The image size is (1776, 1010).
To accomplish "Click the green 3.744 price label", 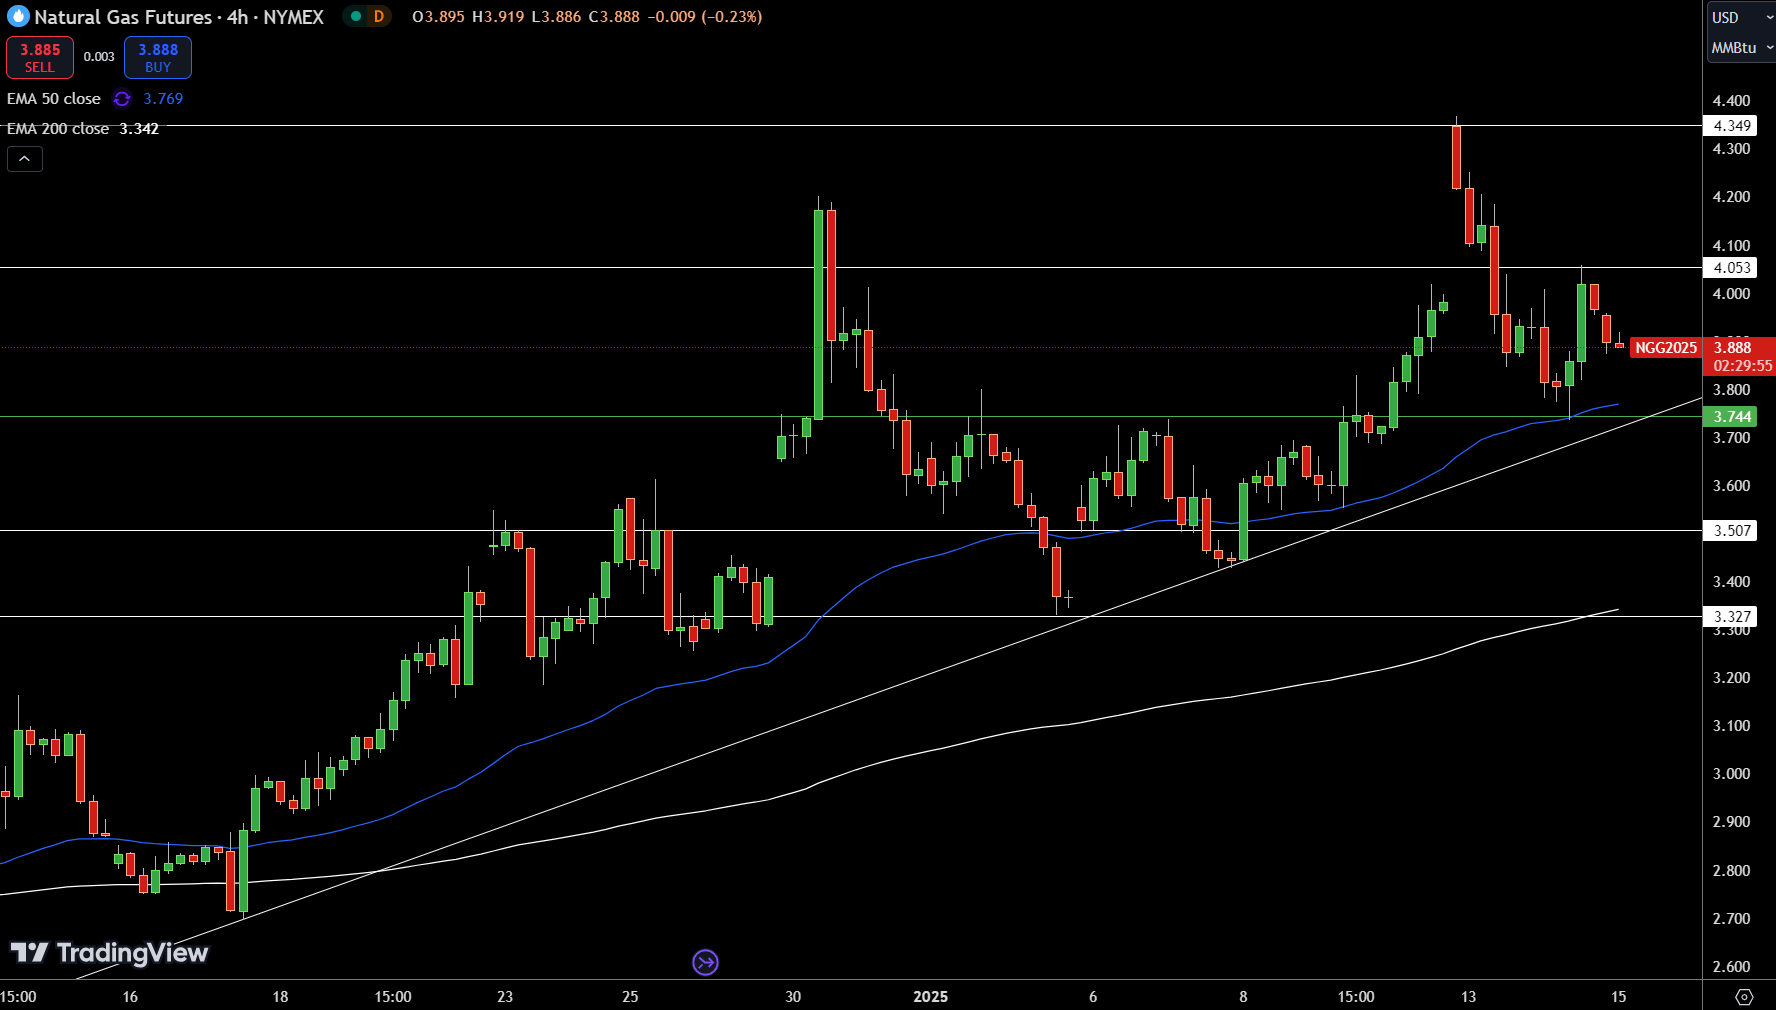I will click(x=1730, y=417).
